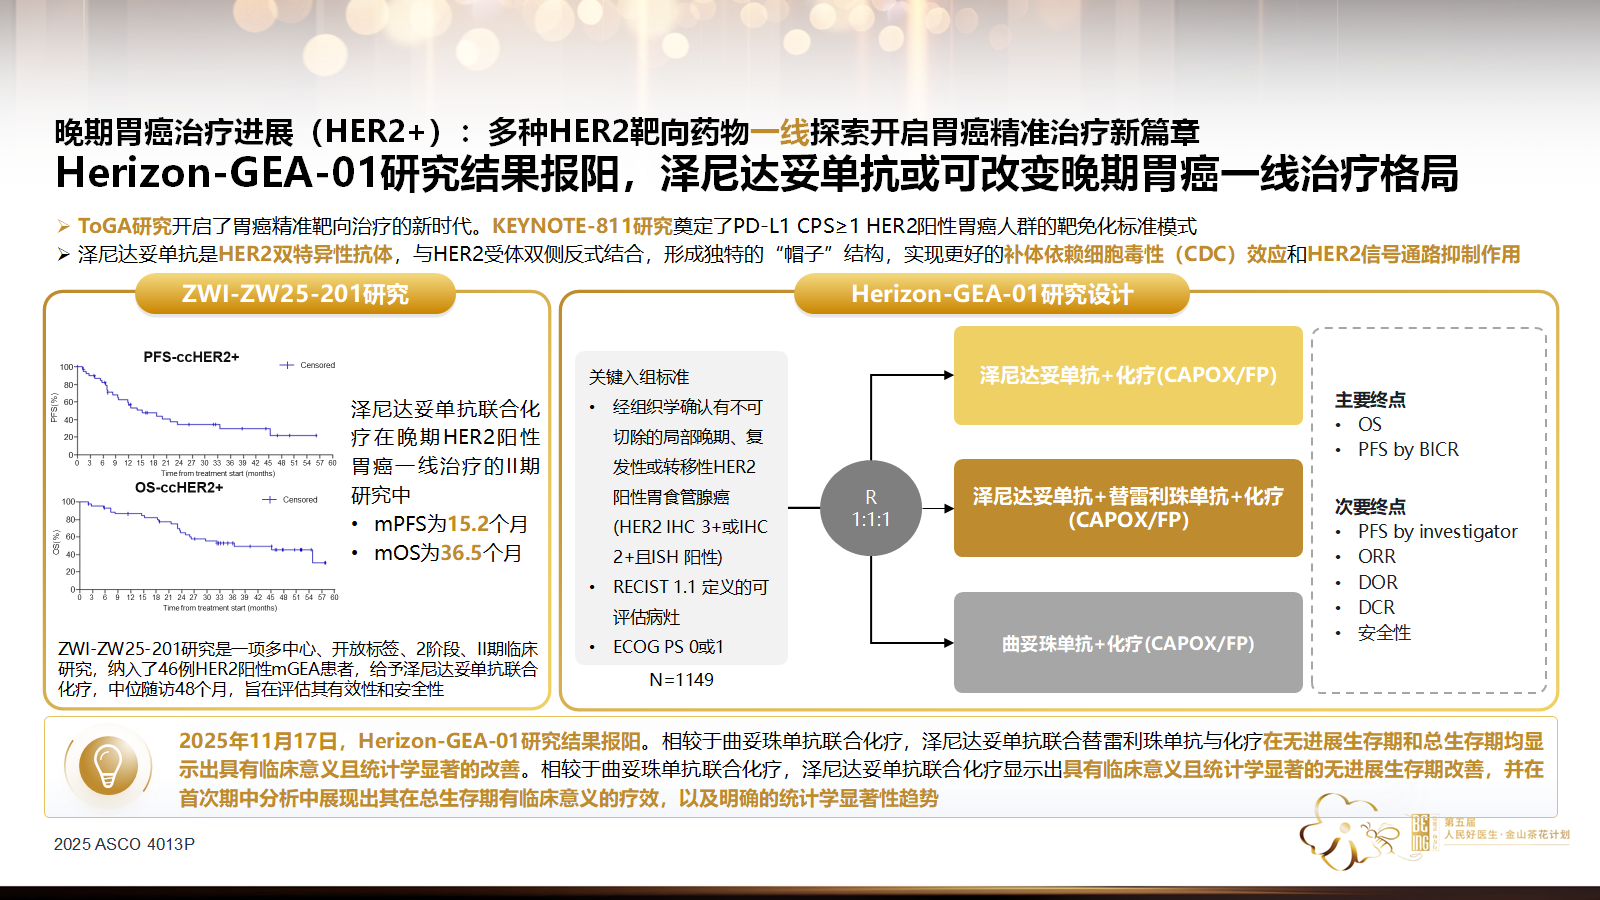Click the arrow bullet before ToGA研究
This screenshot has height=900, width=1600.
point(63,227)
